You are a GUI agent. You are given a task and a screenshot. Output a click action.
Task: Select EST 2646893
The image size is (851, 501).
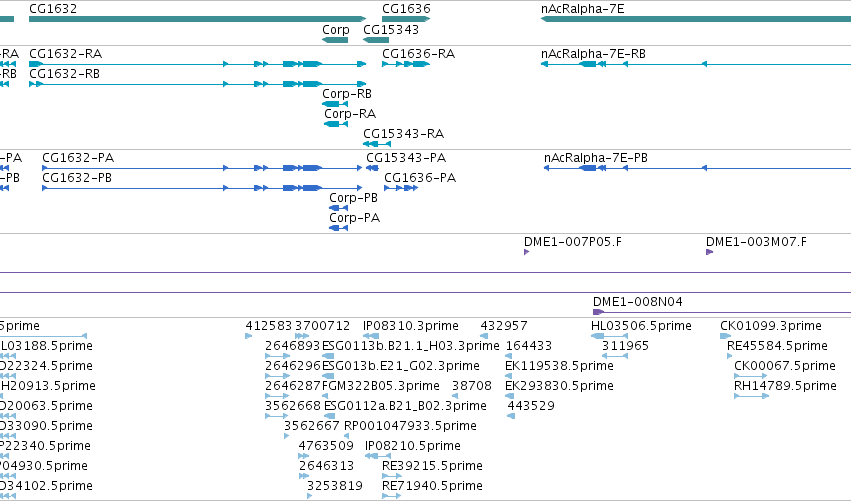click(x=293, y=346)
